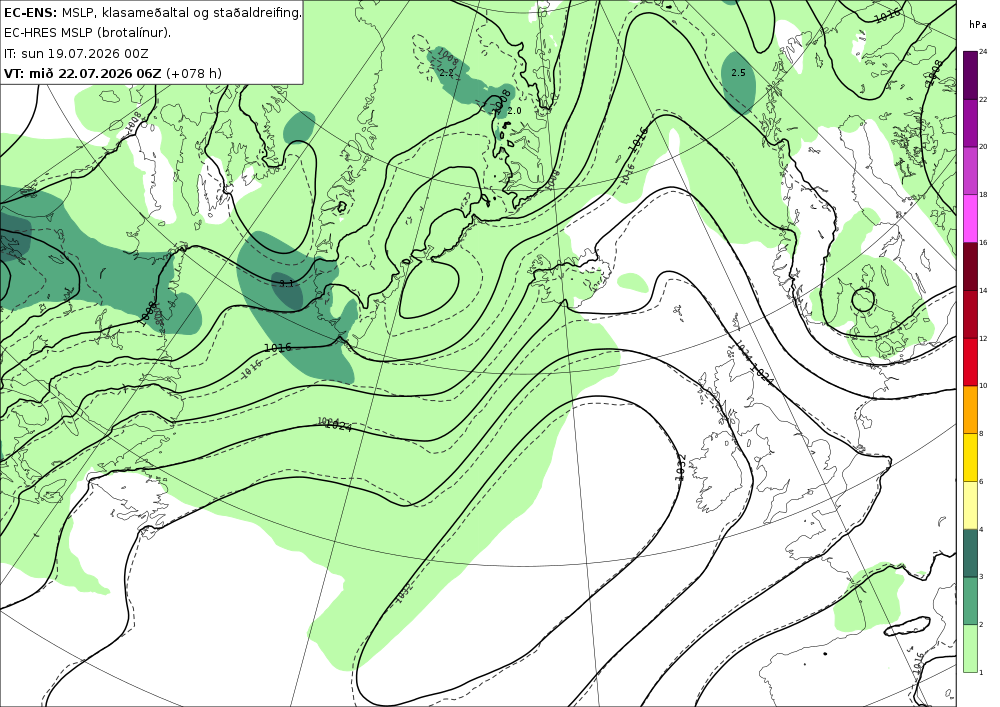Pick the red 10–12 legend swatch
1000x707 pixels.
tap(971, 362)
